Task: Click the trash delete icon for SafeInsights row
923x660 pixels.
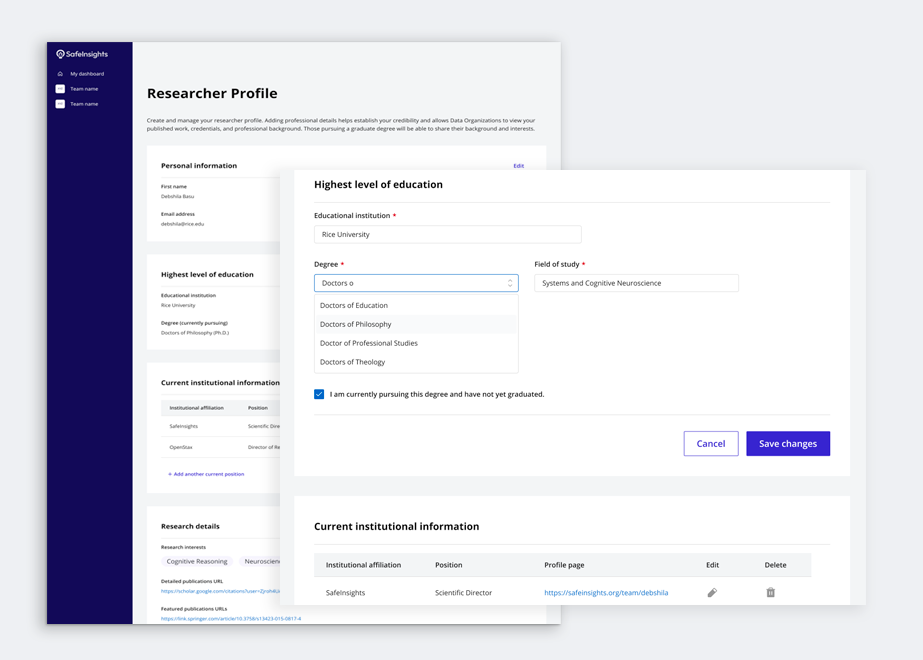Action: [x=771, y=592]
